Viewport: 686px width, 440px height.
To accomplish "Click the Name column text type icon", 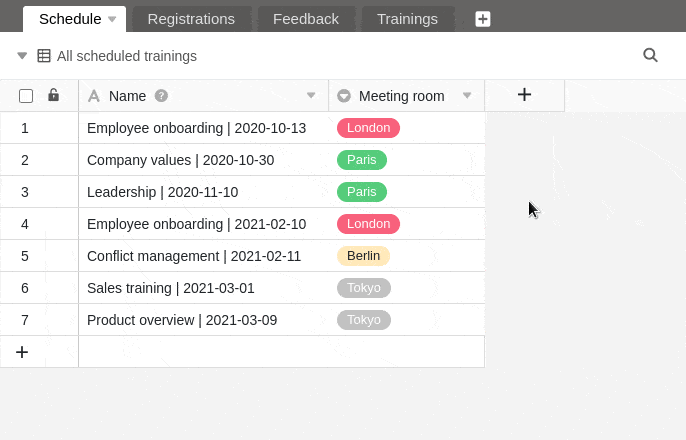I will coord(95,96).
